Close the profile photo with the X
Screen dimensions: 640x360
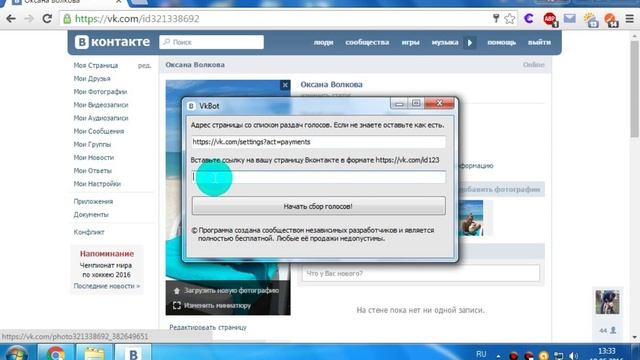point(285,85)
